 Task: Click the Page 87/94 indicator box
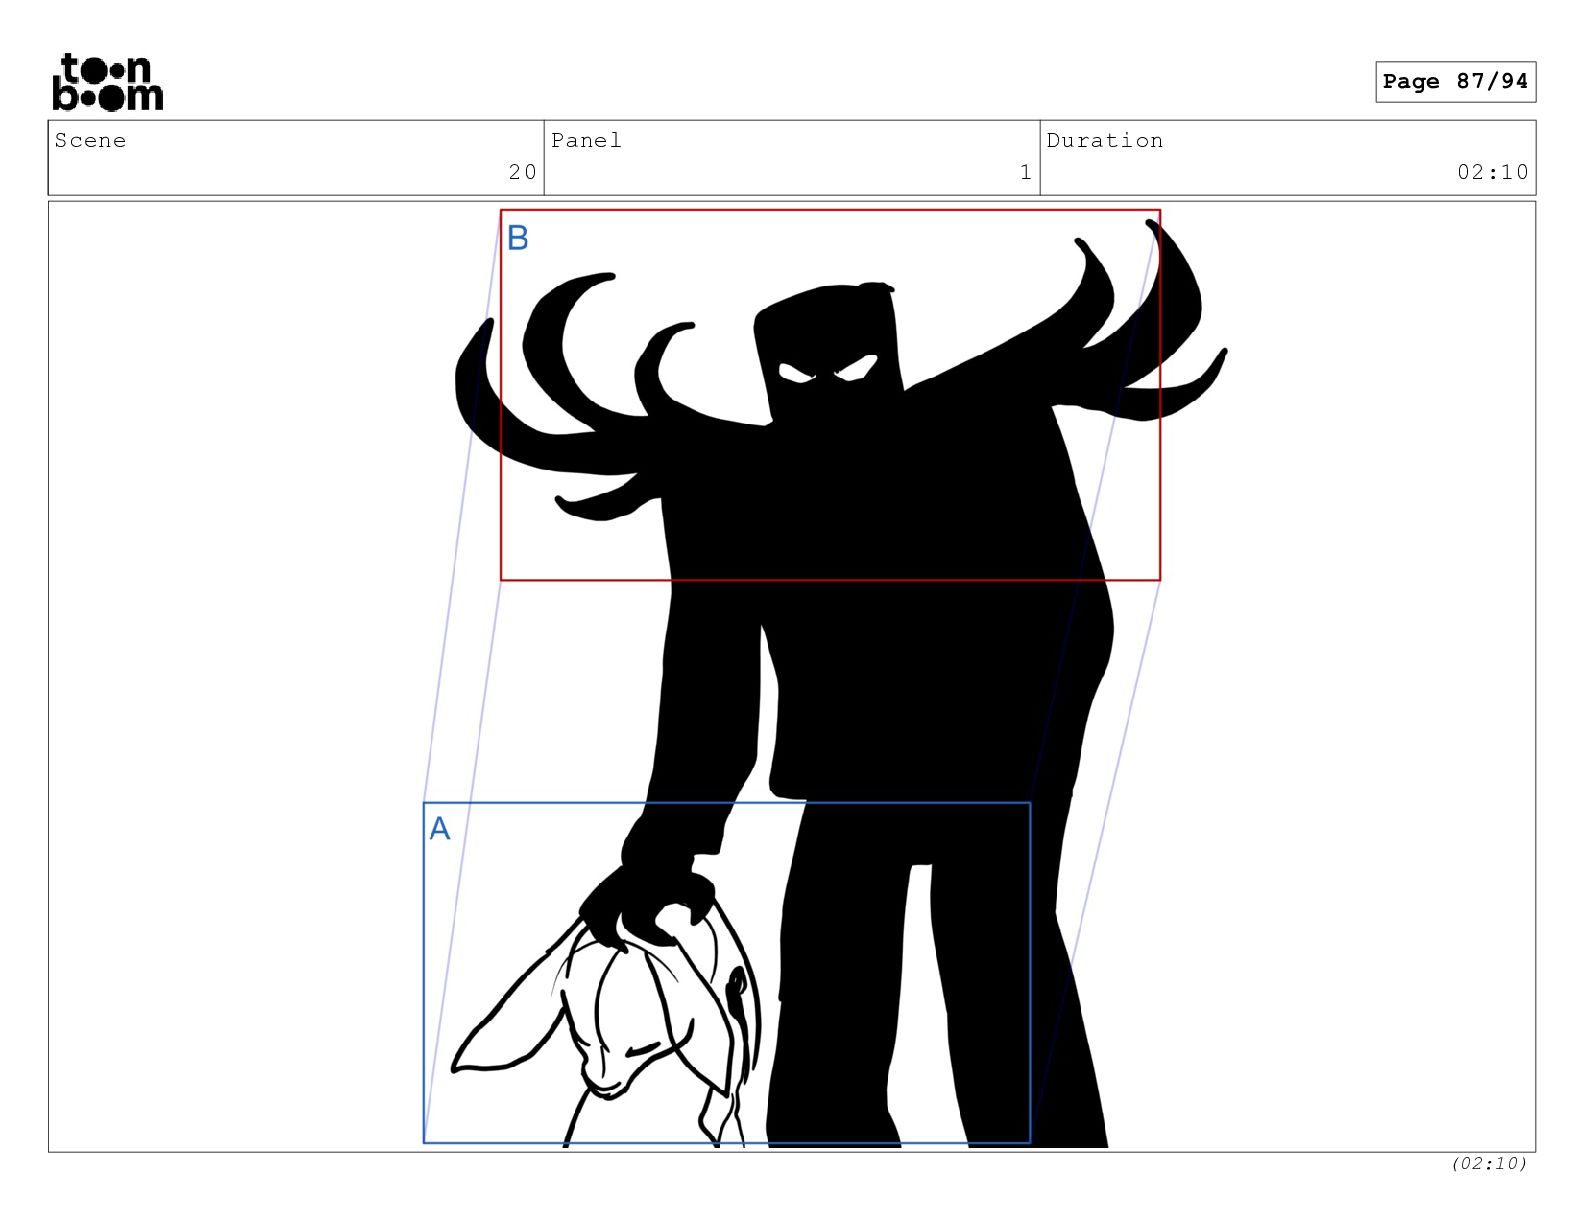(x=1455, y=82)
